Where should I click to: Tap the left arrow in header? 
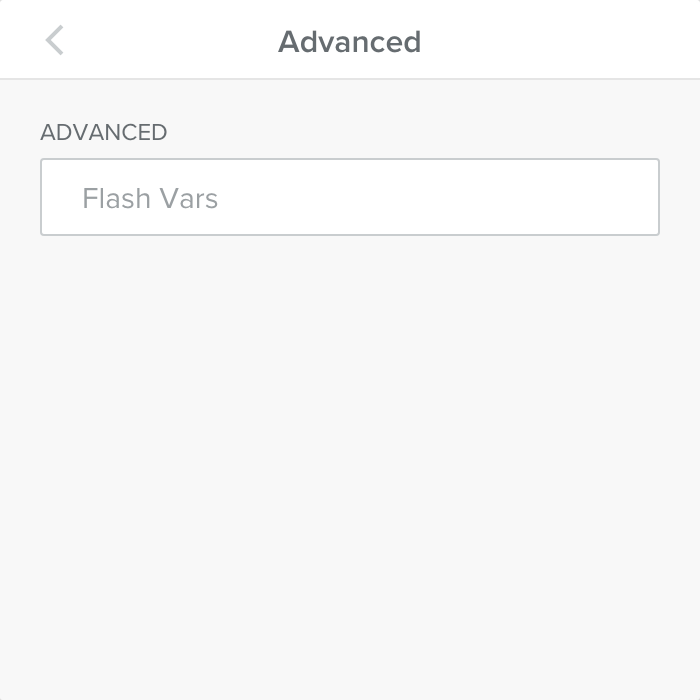tap(55, 41)
